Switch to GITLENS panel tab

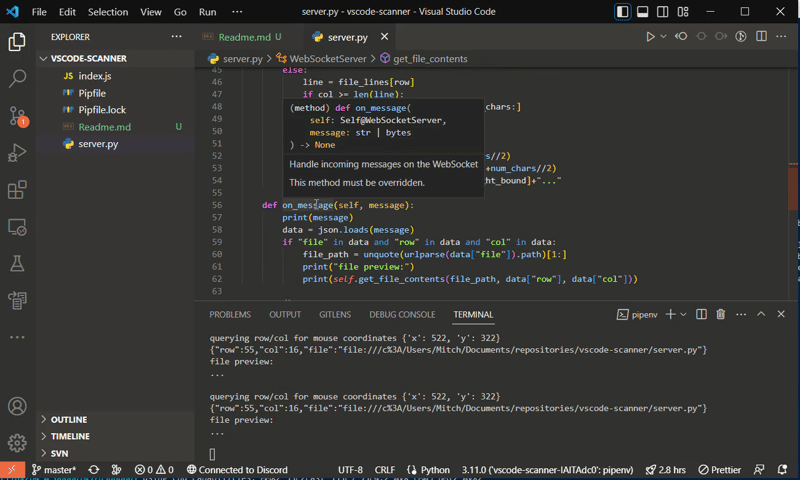(x=335, y=315)
